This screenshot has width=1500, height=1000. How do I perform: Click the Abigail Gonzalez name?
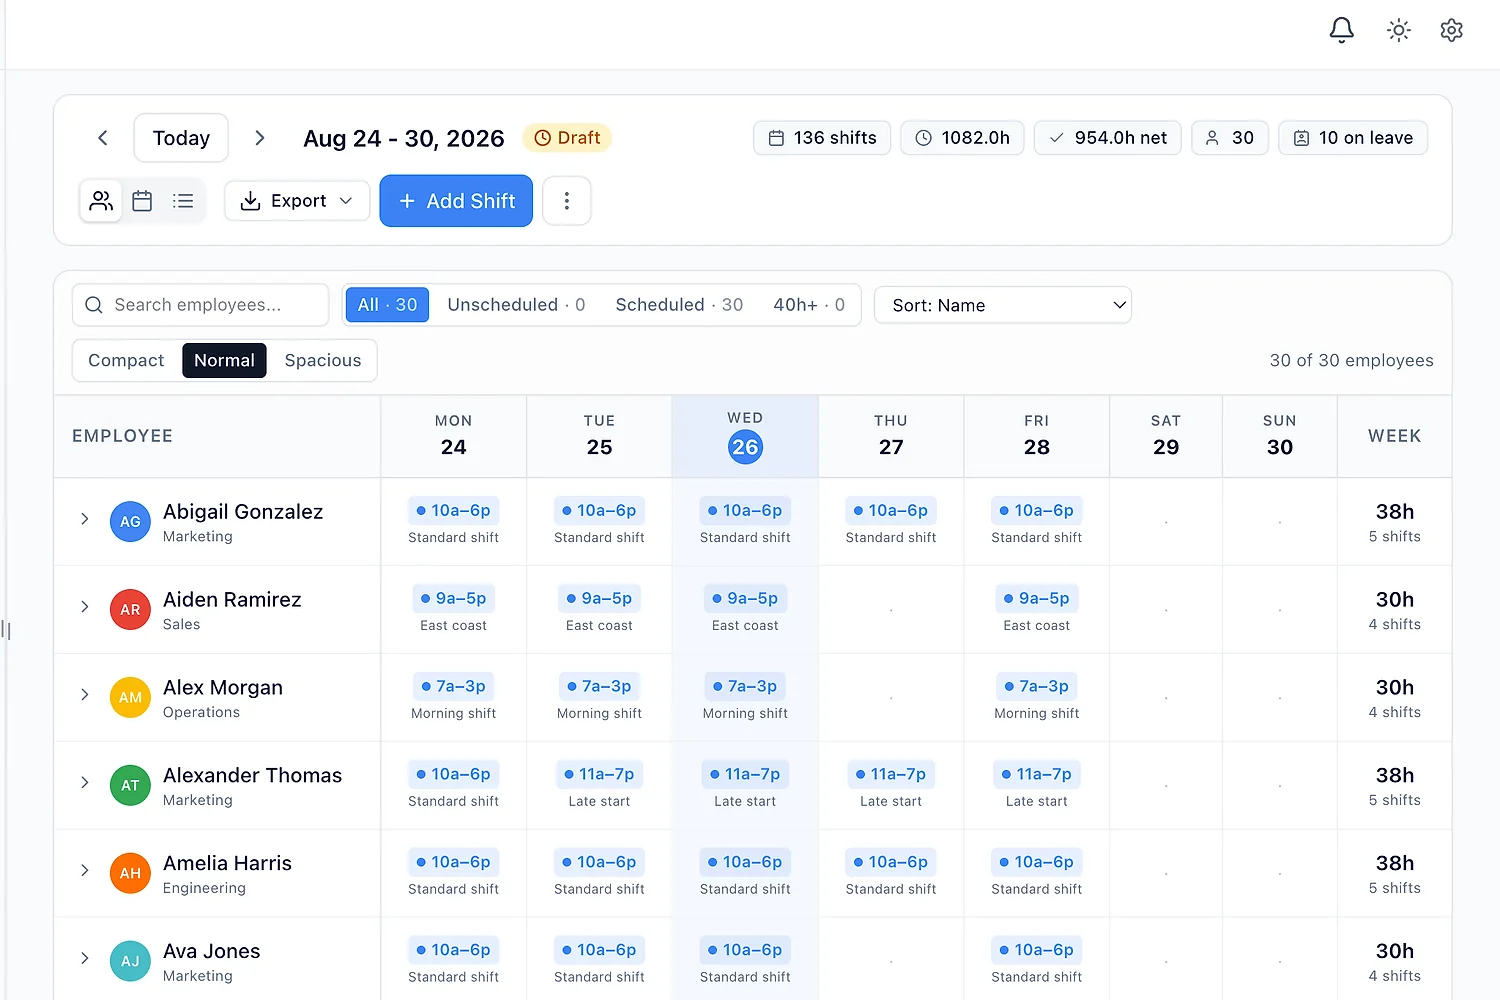tap(243, 512)
